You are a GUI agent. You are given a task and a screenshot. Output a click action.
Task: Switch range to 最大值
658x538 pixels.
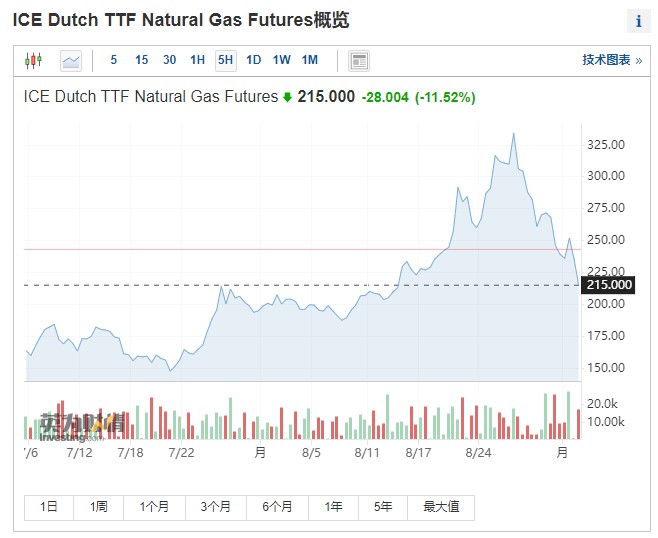(441, 507)
